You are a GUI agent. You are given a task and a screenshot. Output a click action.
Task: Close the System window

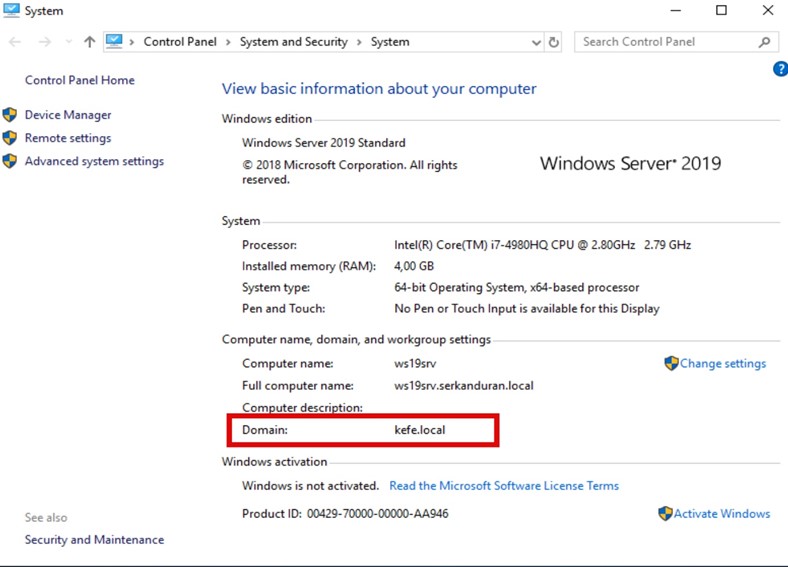(x=767, y=11)
